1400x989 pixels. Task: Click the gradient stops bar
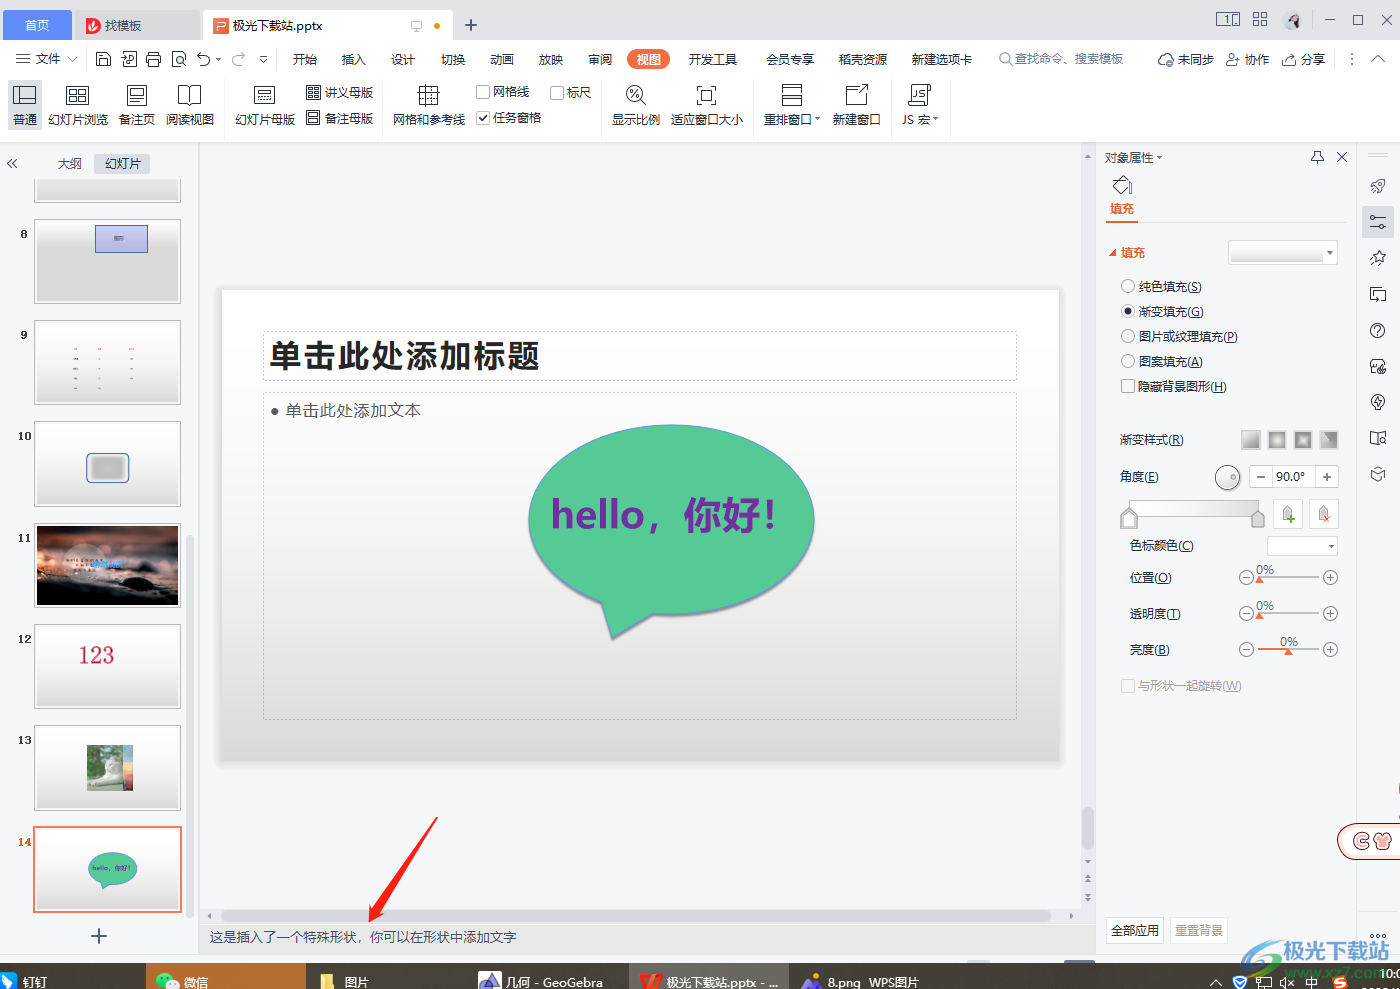pyautogui.click(x=1193, y=510)
